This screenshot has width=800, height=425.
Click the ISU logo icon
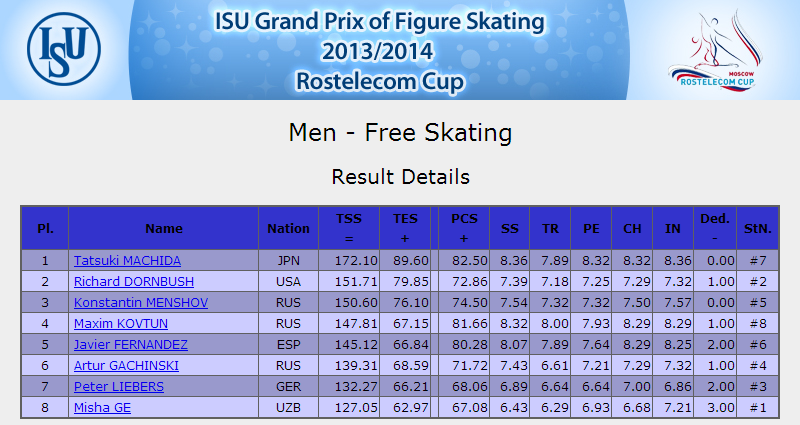tap(64, 49)
